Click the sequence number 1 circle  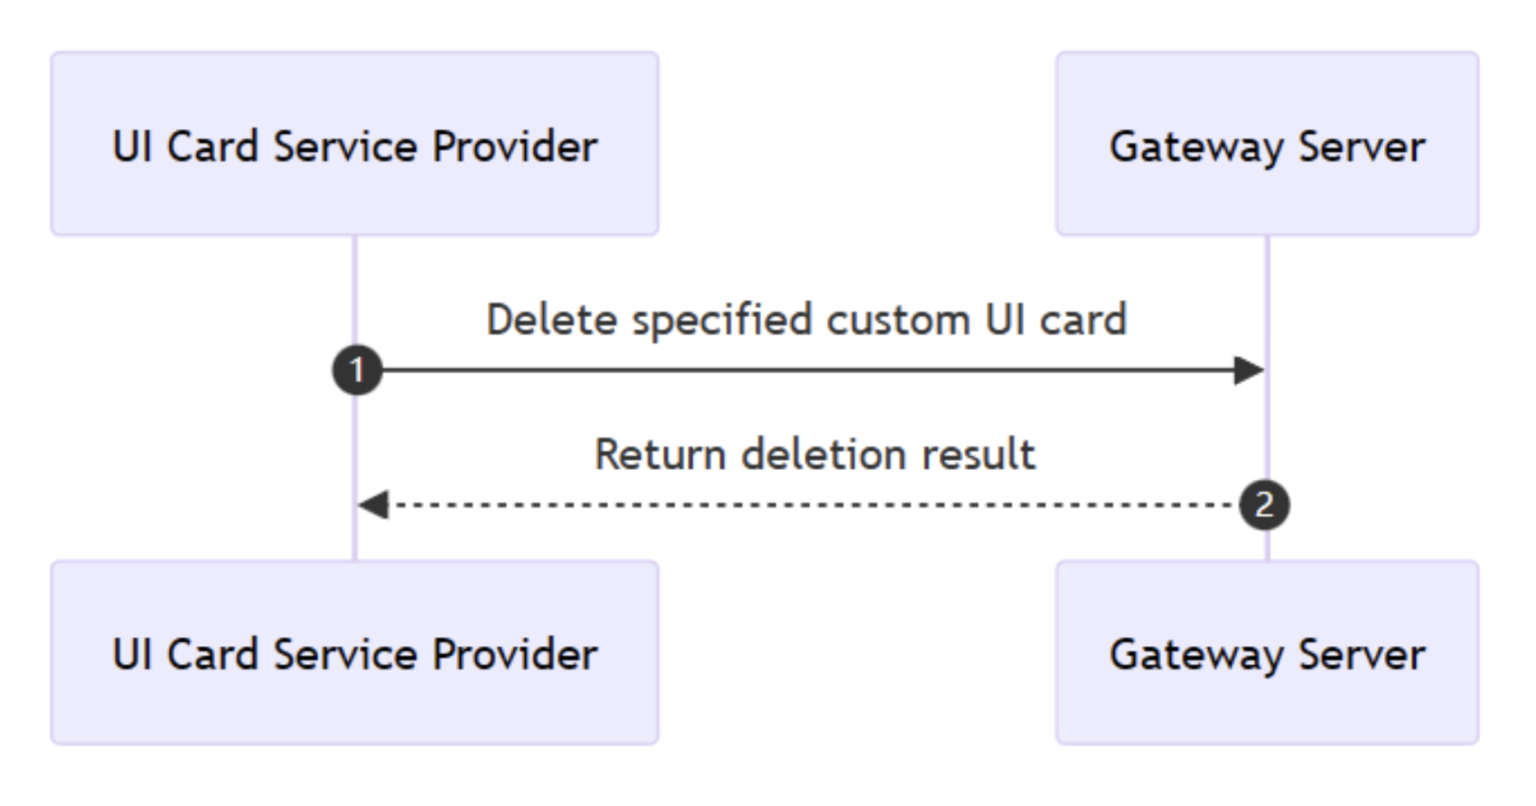click(x=357, y=371)
